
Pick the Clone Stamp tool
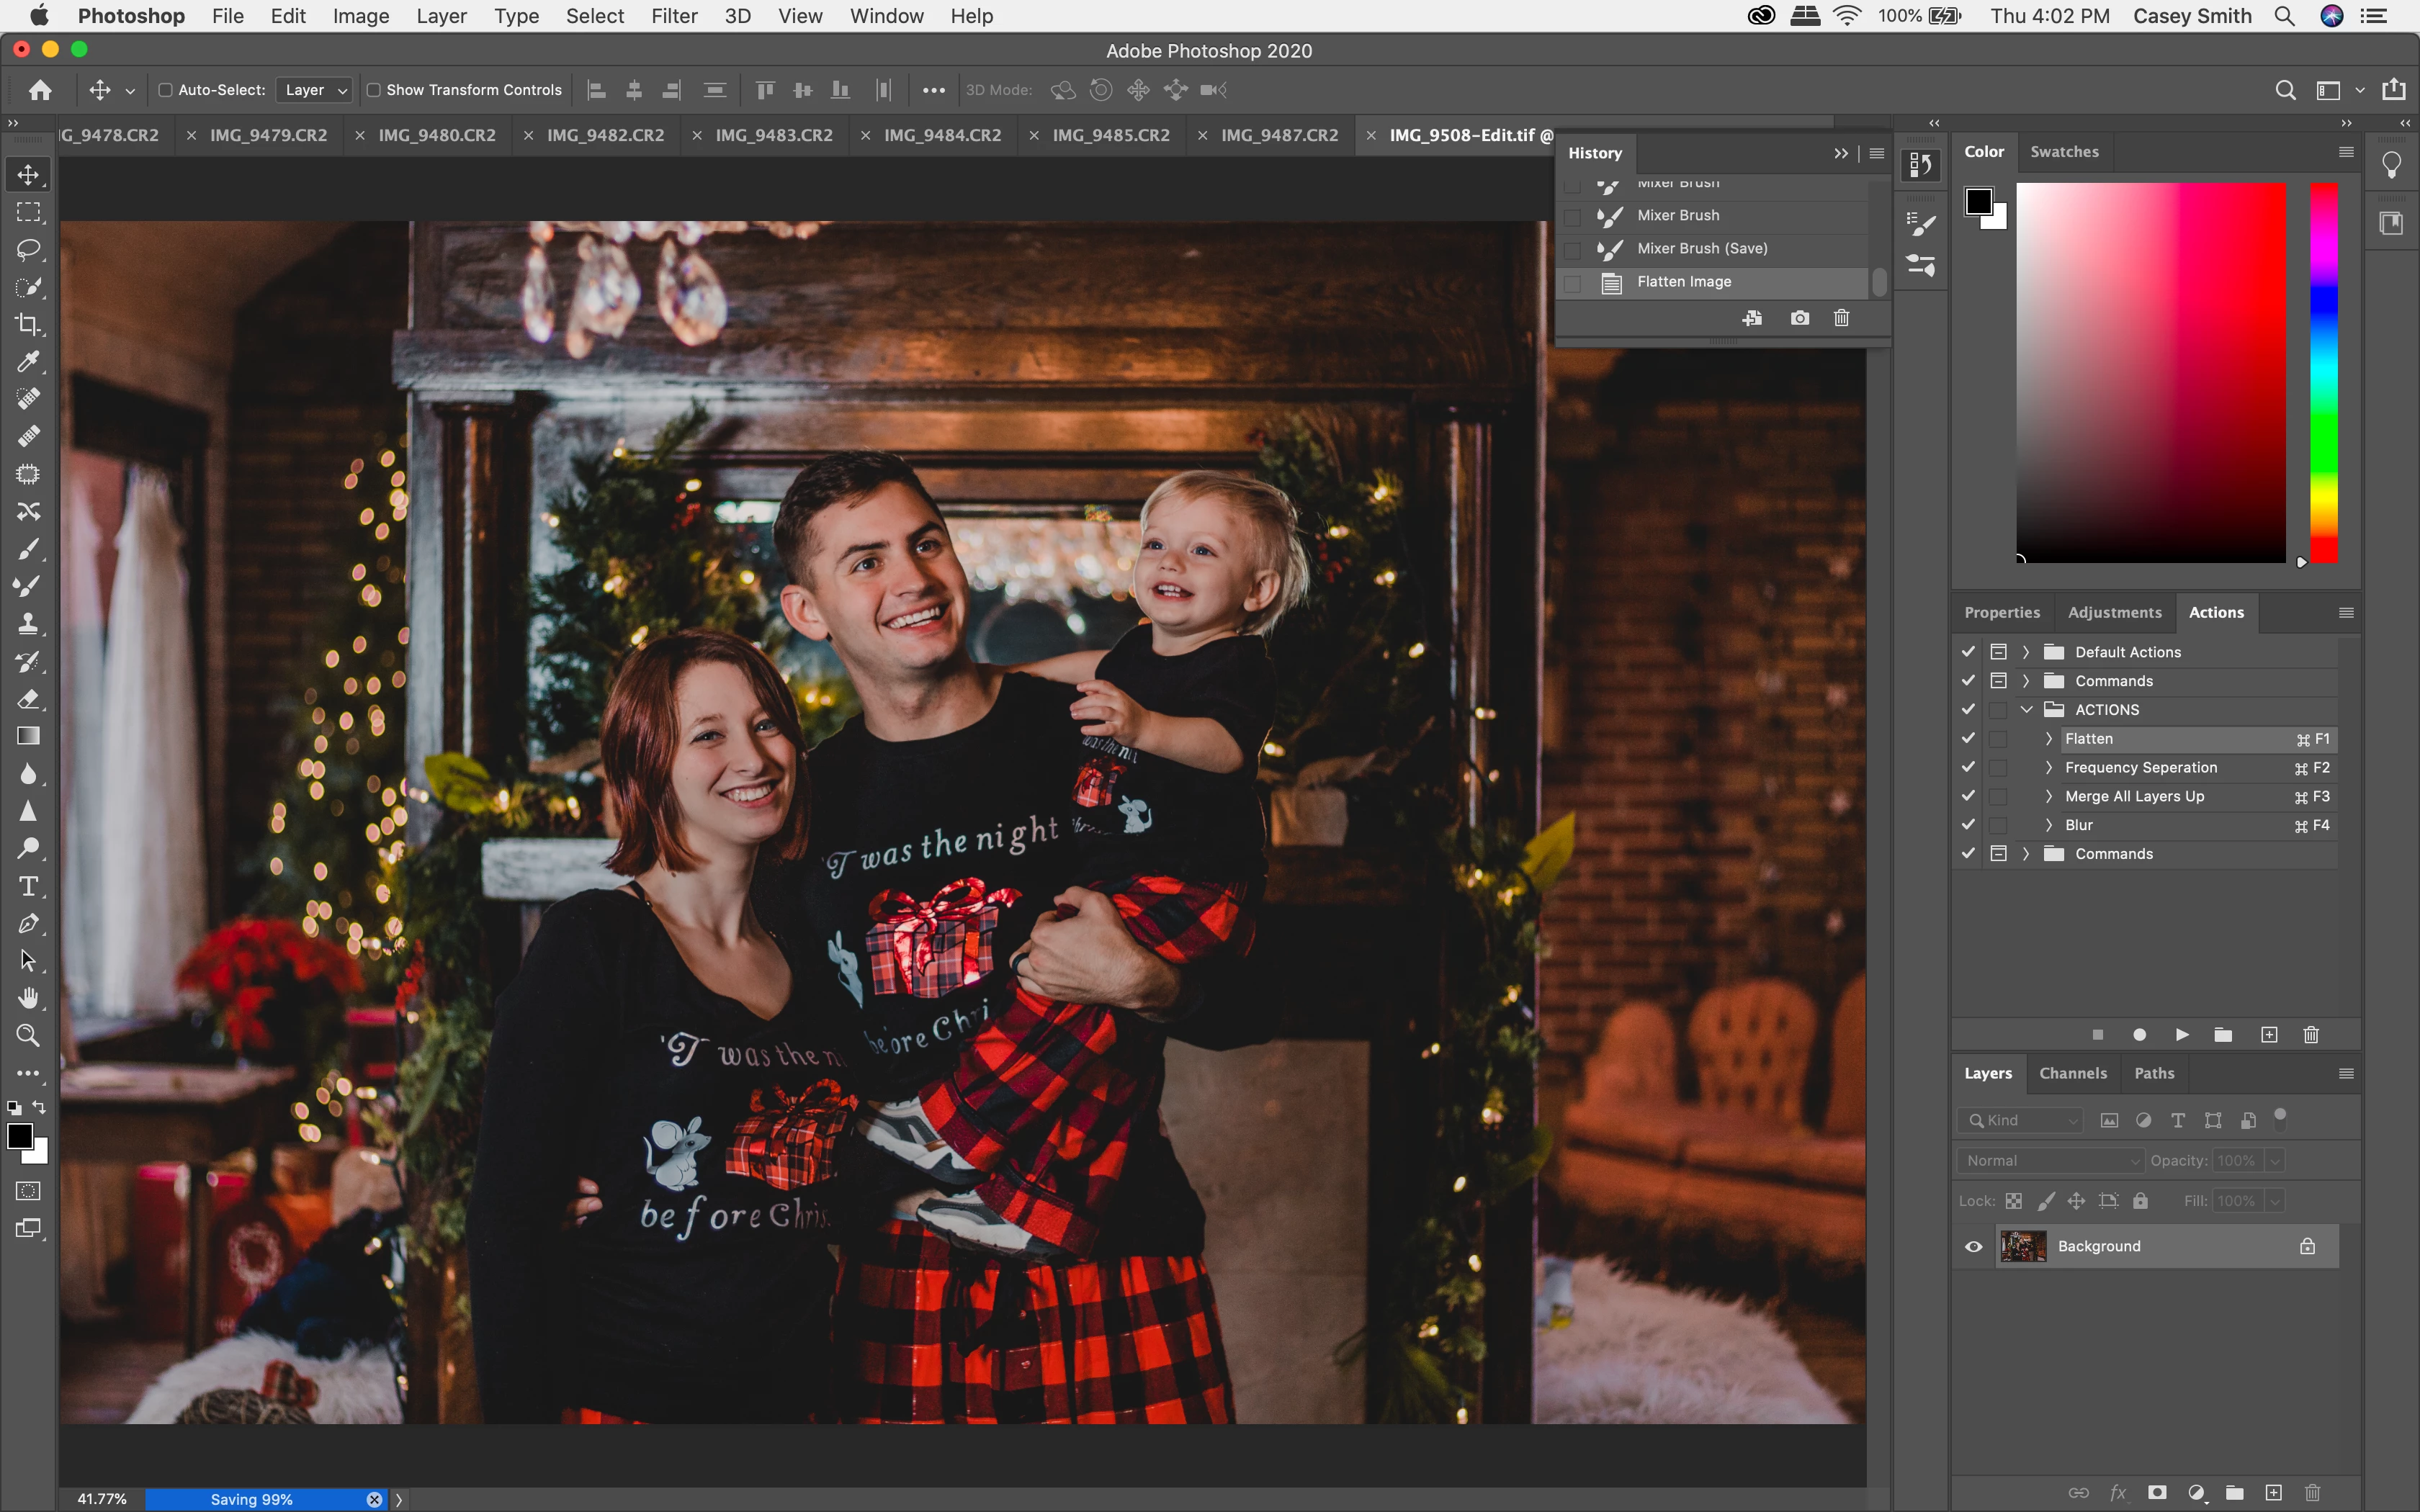pos(28,624)
